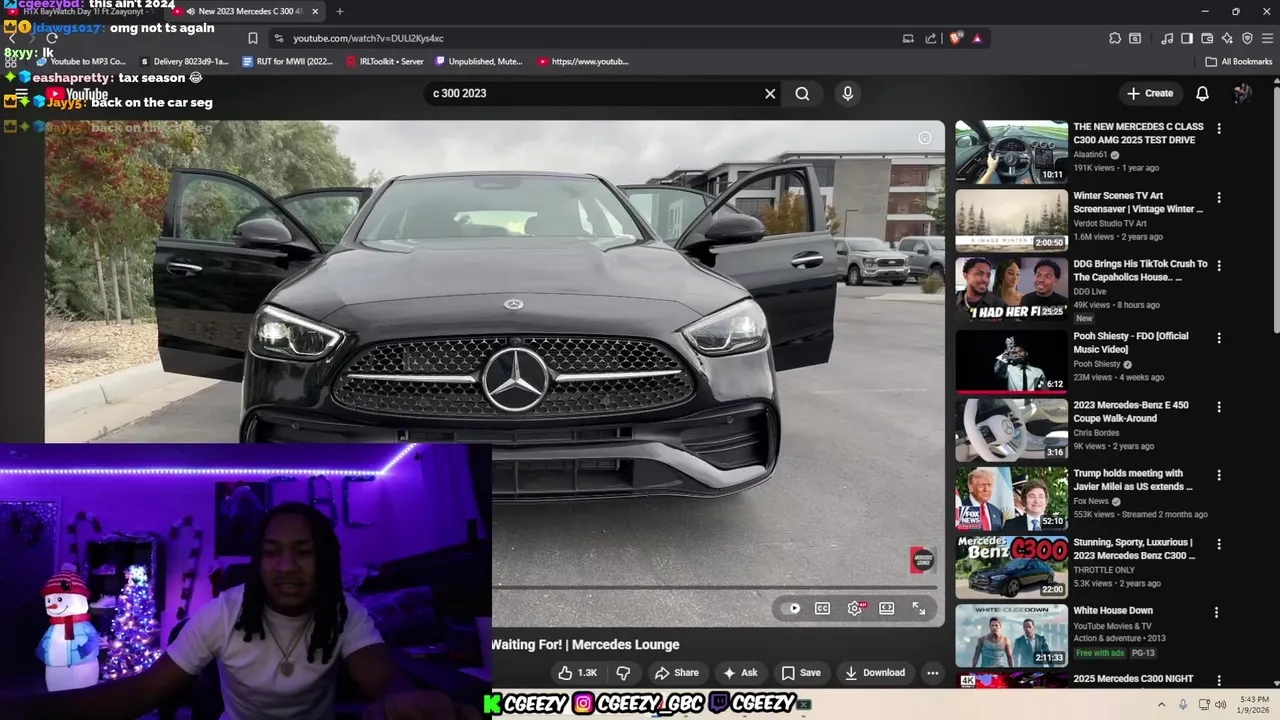Open thumbnail of C300 AMG 2025 test drive
The width and height of the screenshot is (1280, 720).
pos(1011,152)
